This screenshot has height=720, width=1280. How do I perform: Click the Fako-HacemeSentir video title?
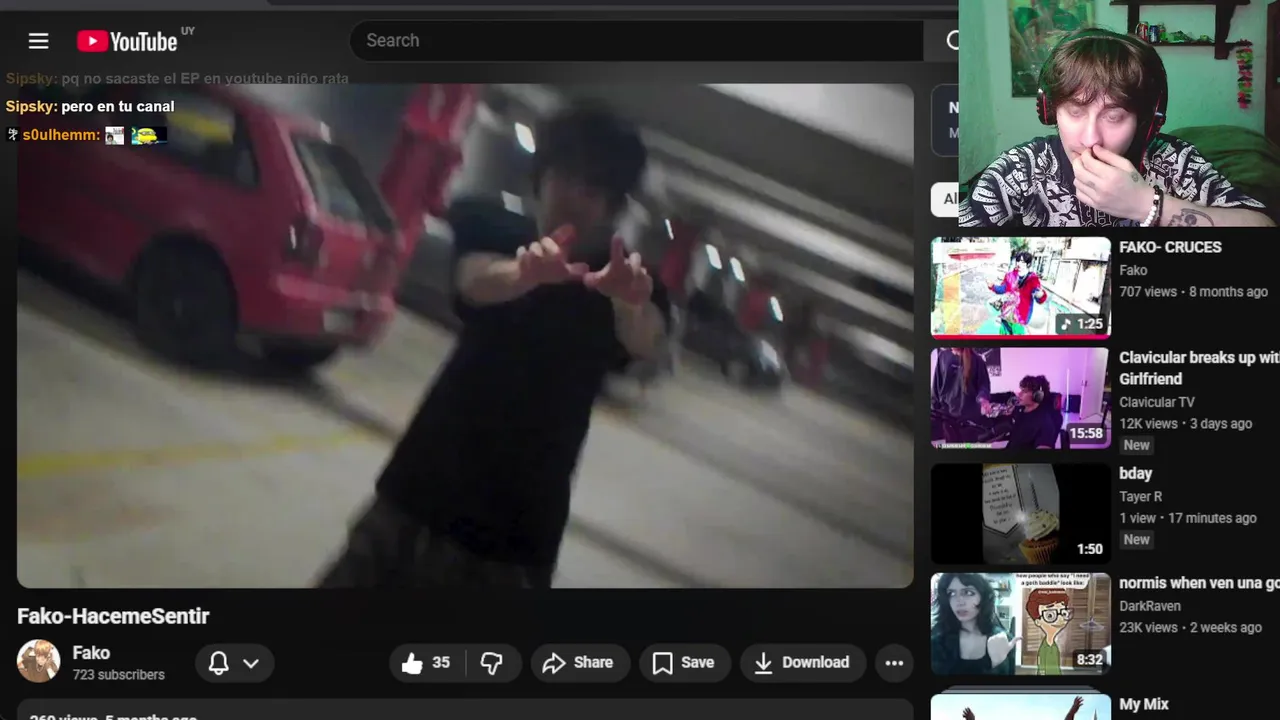(113, 616)
